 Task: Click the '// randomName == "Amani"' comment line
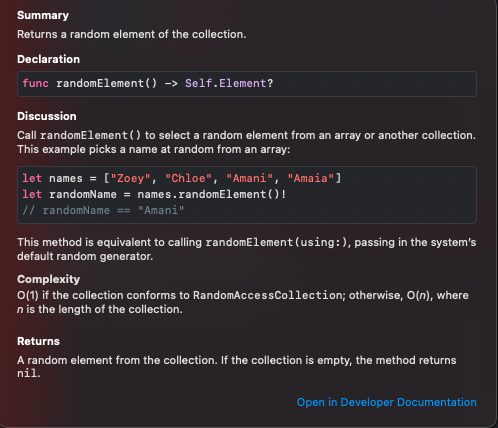tap(103, 210)
